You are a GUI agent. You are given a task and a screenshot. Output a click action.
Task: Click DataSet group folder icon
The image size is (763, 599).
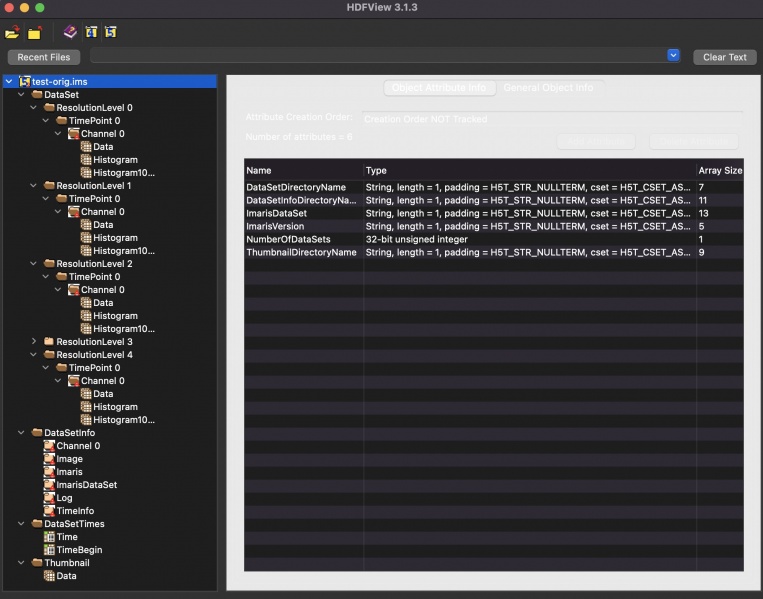(x=37, y=94)
